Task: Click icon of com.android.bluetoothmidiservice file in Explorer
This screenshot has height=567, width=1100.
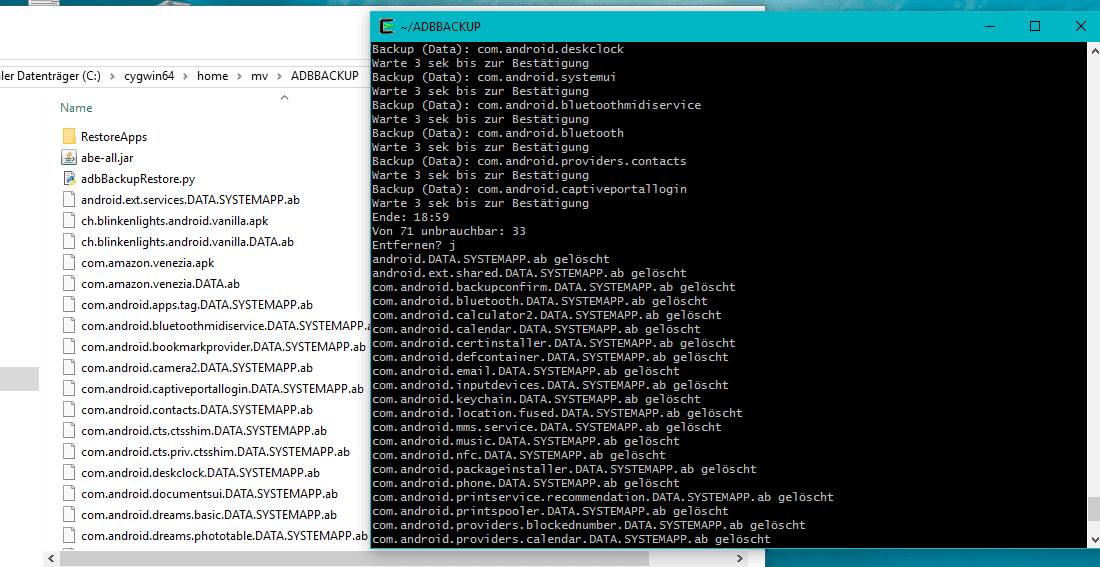Action: [x=69, y=326]
